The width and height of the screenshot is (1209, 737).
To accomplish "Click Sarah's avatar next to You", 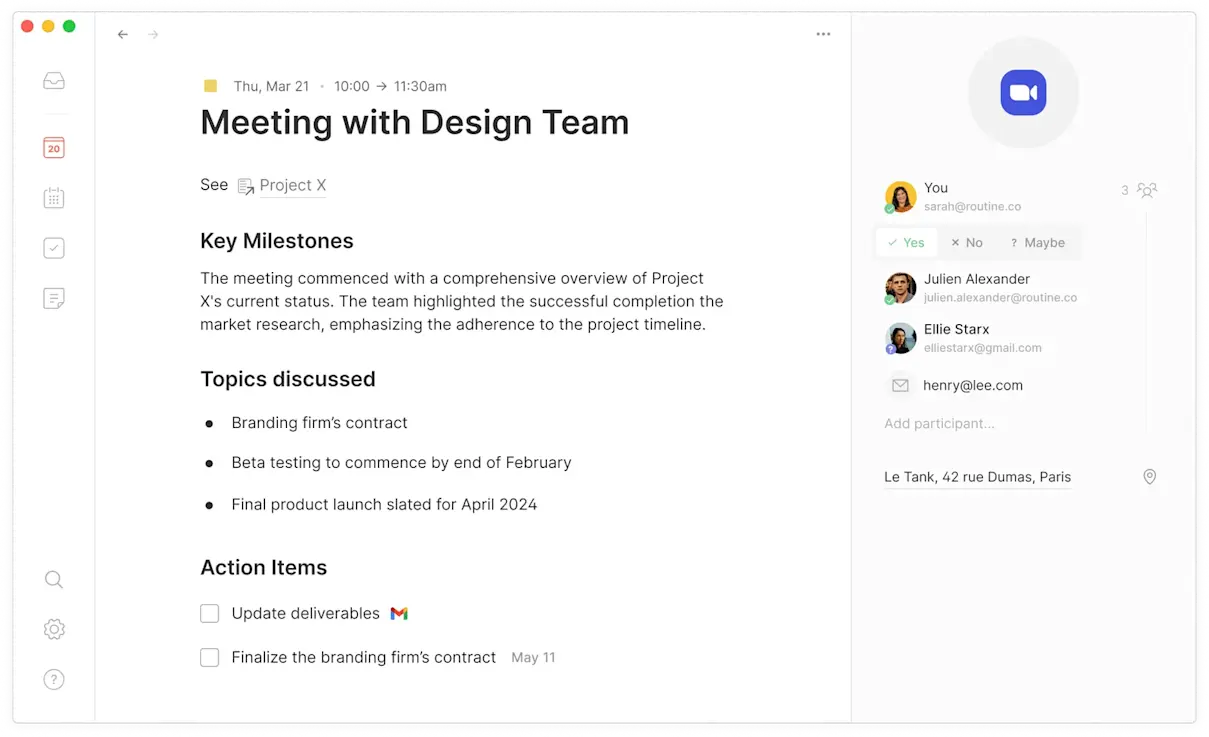I will click(x=900, y=197).
